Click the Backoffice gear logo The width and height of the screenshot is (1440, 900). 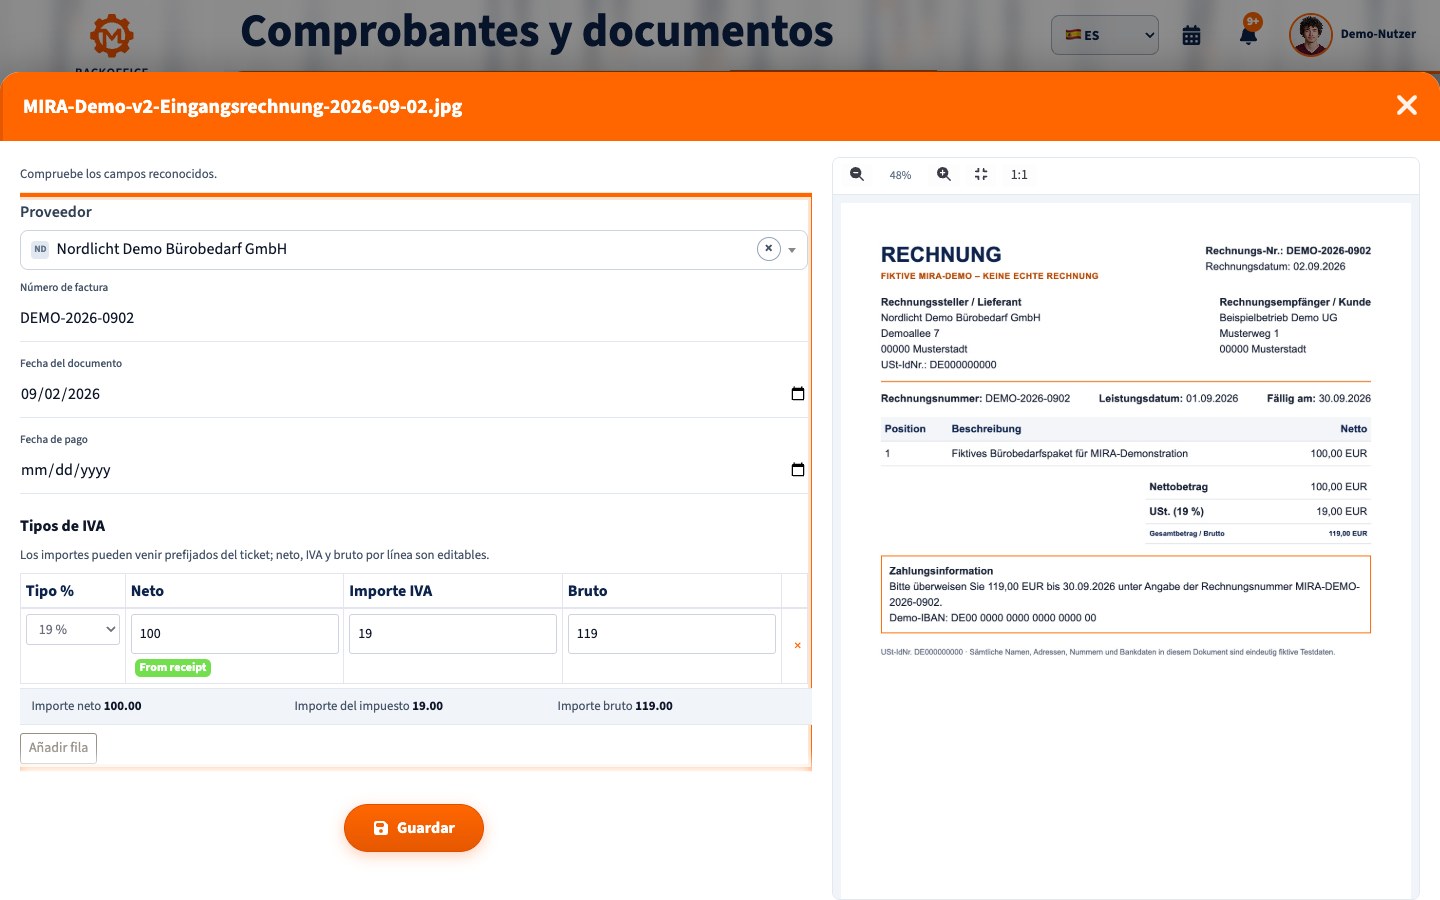pos(112,36)
